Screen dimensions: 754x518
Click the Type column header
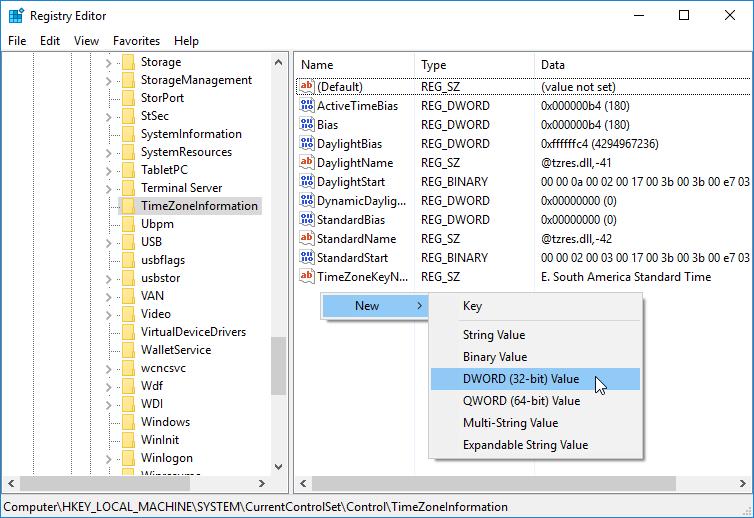[x=474, y=65]
